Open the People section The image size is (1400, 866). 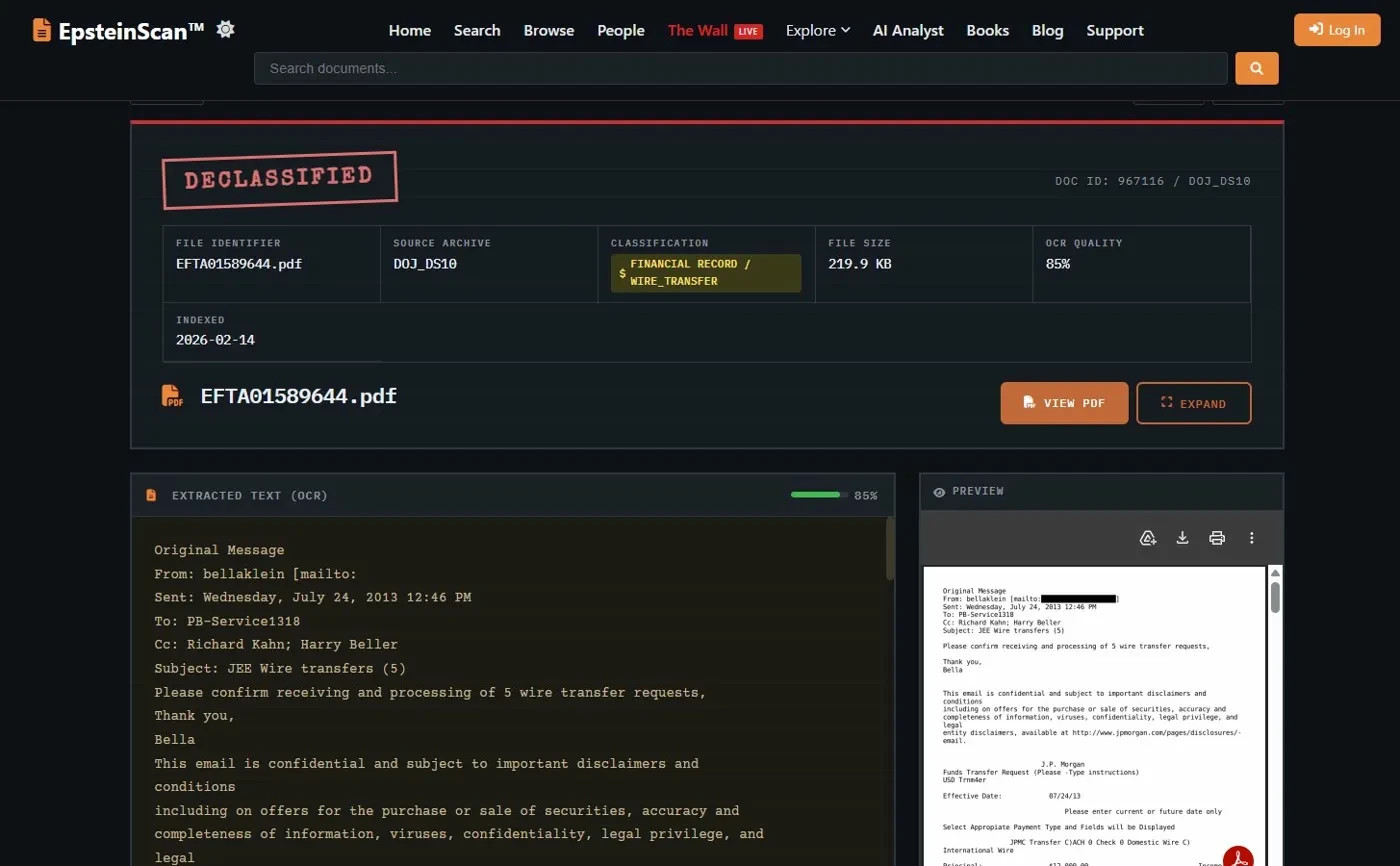pos(621,30)
